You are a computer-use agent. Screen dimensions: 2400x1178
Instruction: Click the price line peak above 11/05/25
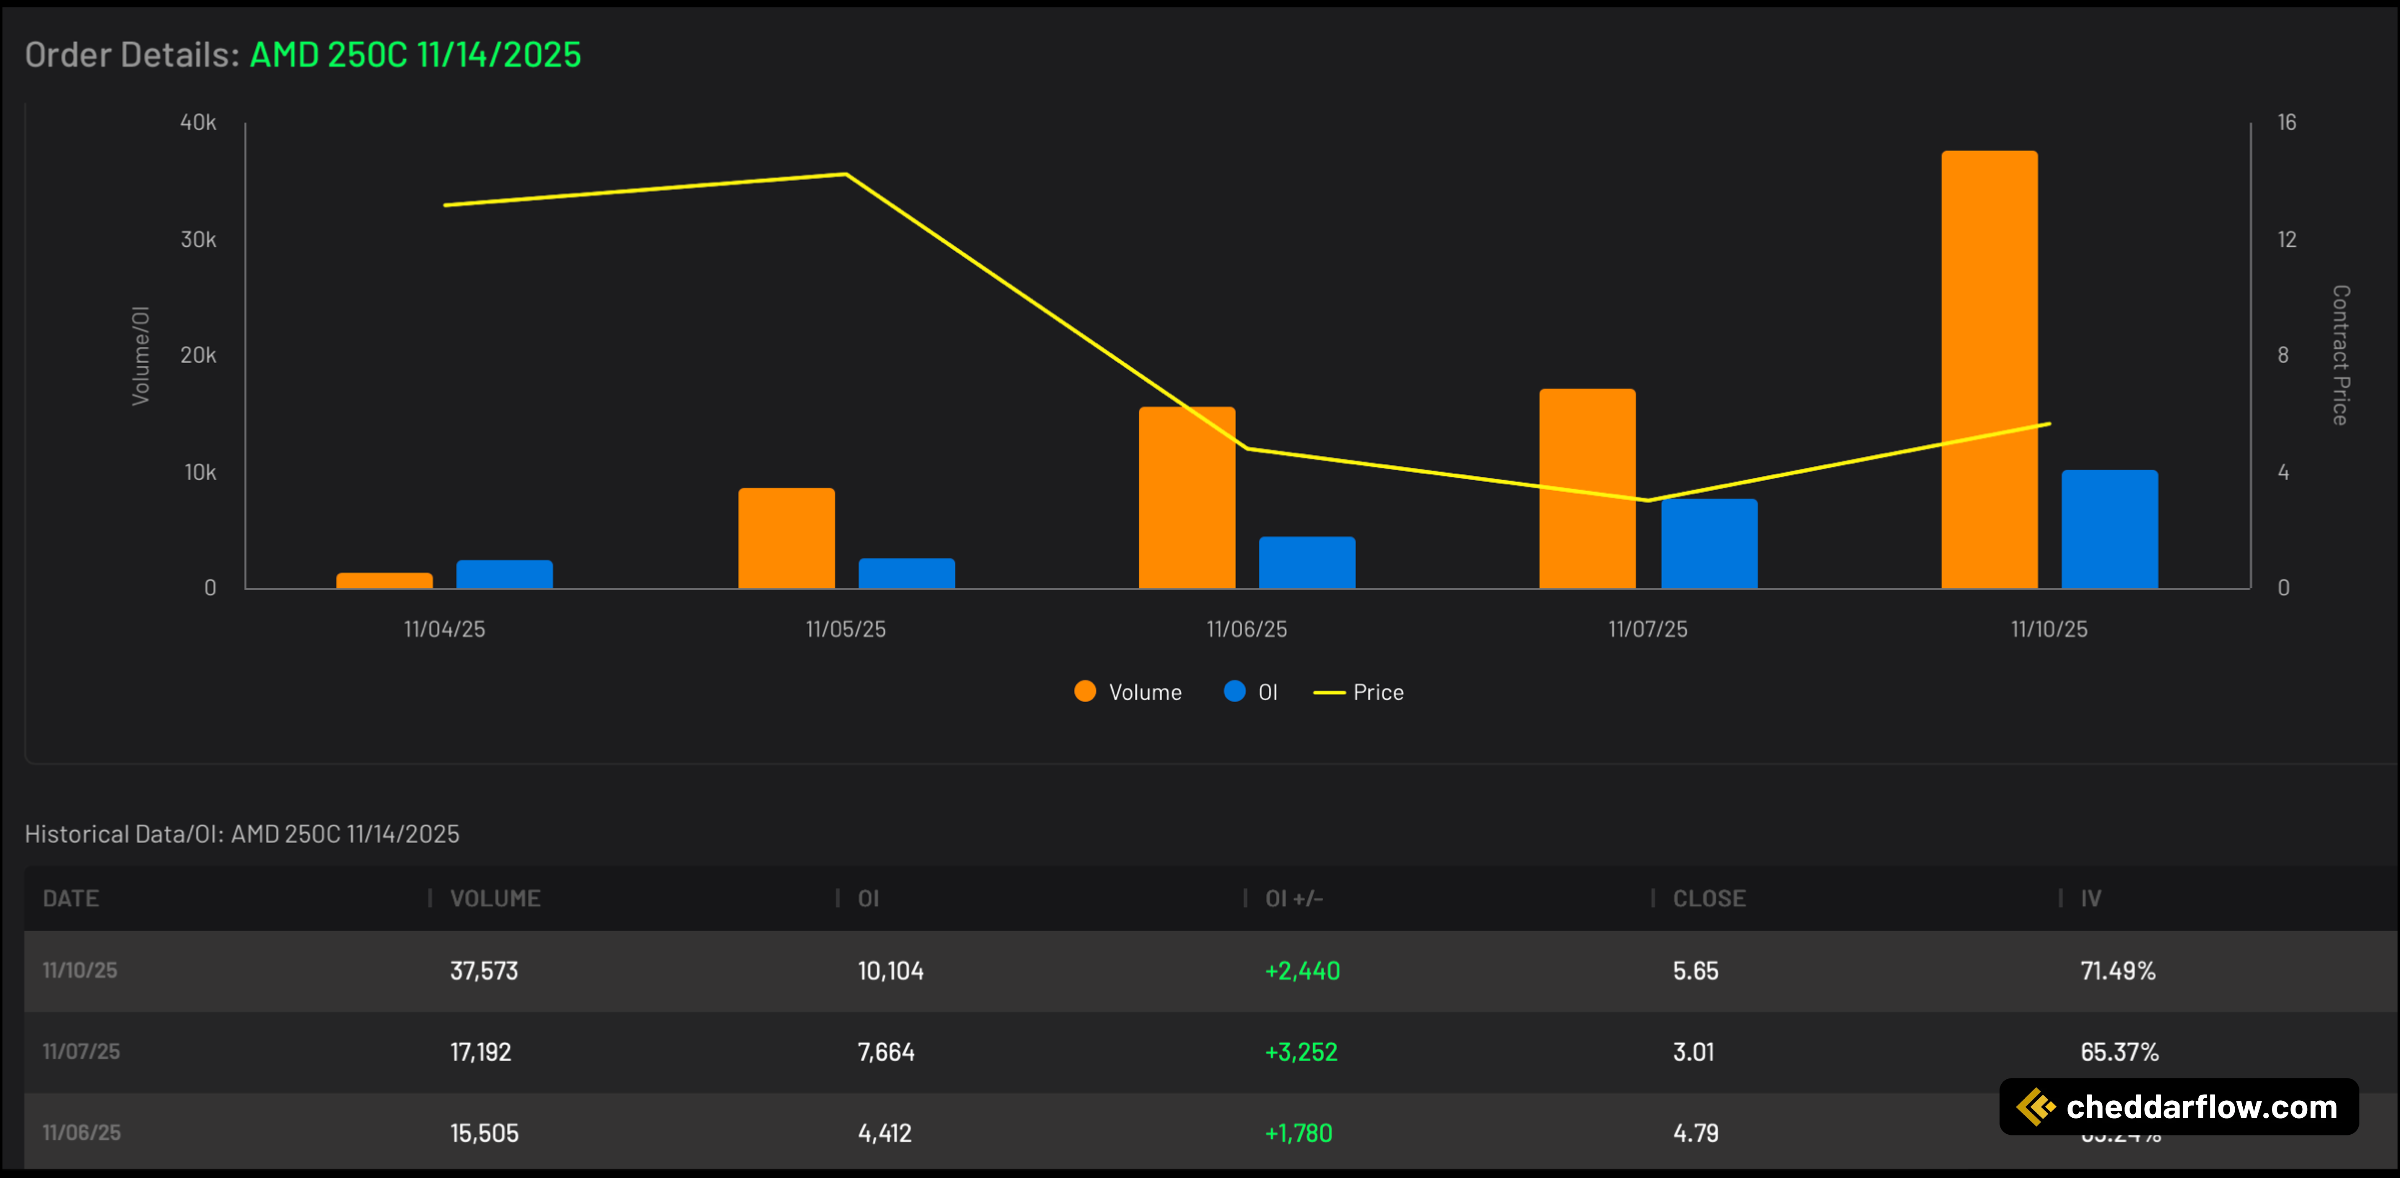tap(846, 175)
